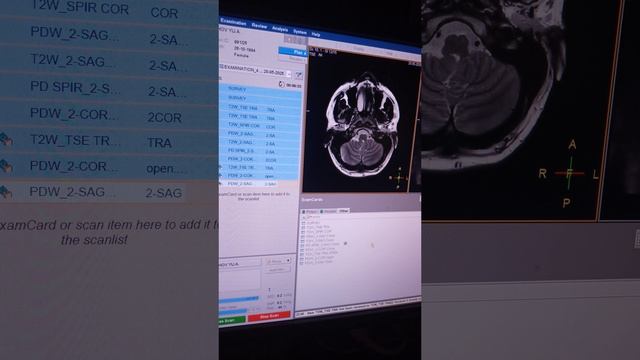The height and width of the screenshot is (360, 640).
Task: Click the upper blue scan progress bar
Action: [x=239, y=299]
